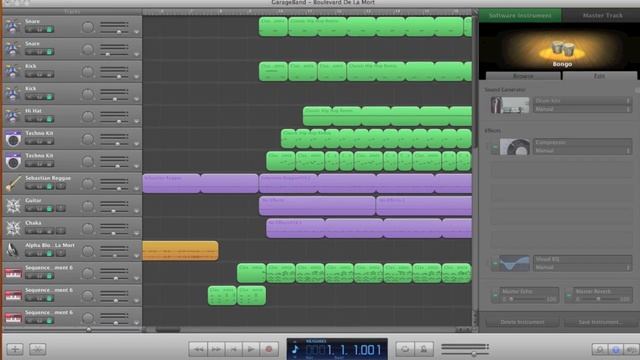Image resolution: width=640 pixels, height=360 pixels.
Task: Open the track editor scissors button
Action: [38, 349]
